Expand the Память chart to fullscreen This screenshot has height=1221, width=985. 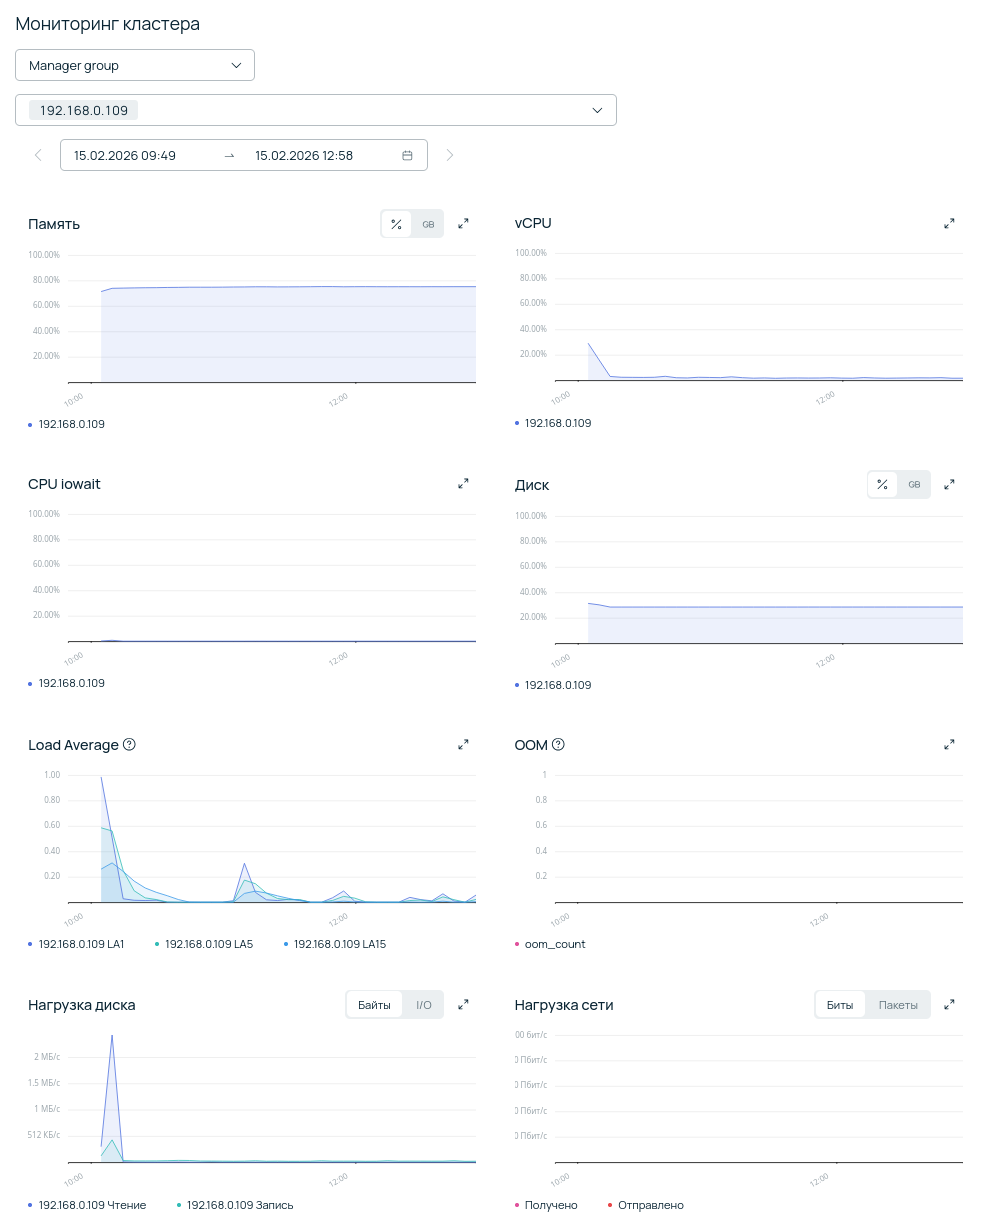pyautogui.click(x=463, y=224)
